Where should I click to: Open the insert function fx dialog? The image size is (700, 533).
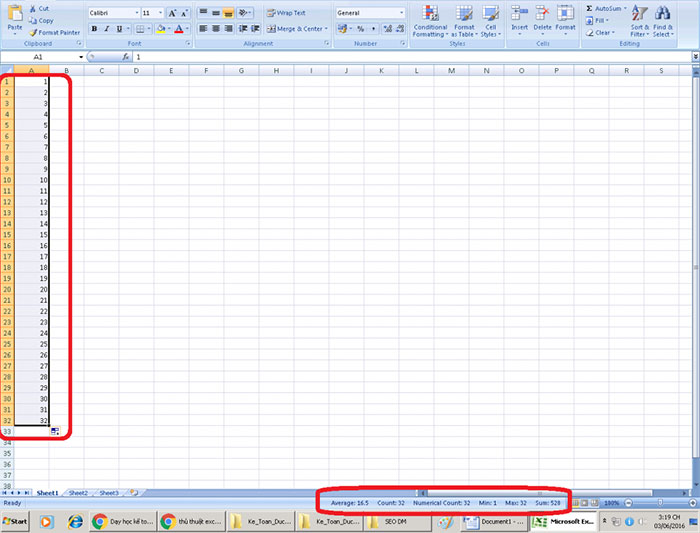126,57
